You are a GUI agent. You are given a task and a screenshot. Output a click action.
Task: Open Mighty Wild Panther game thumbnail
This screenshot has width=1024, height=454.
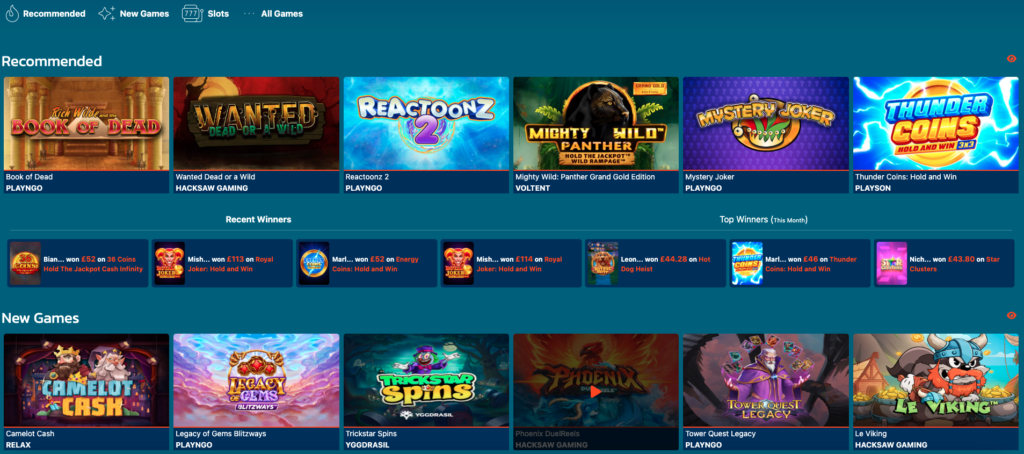[x=596, y=123]
